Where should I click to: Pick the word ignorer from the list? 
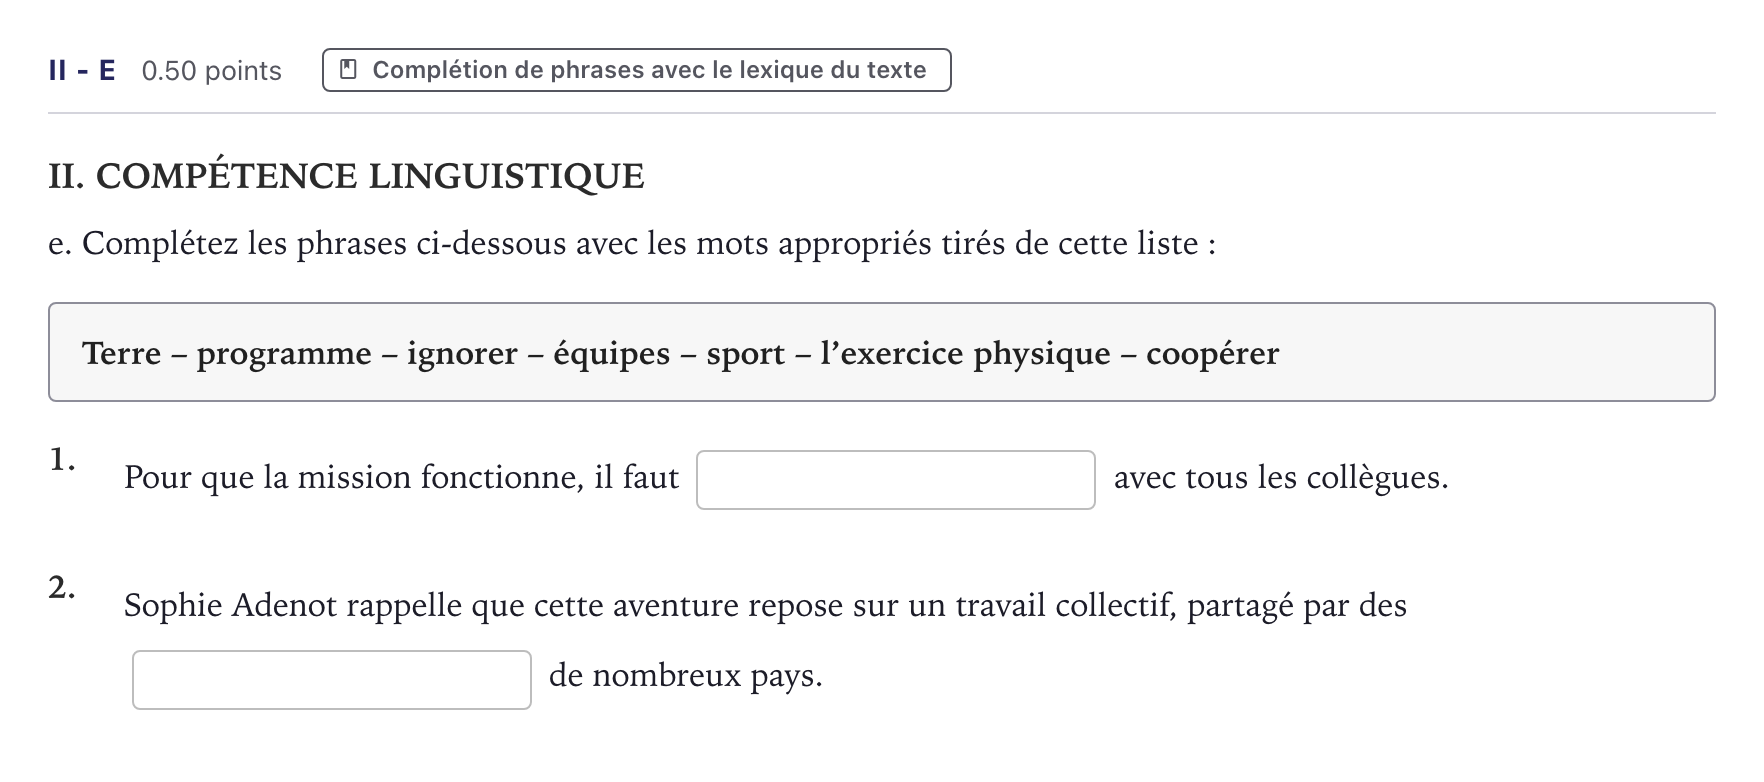[462, 354]
